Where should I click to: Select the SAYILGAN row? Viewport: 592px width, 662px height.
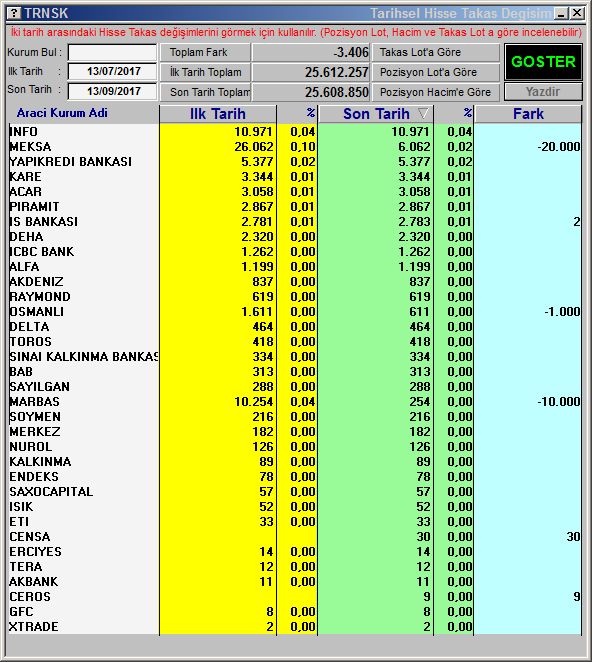(295, 387)
